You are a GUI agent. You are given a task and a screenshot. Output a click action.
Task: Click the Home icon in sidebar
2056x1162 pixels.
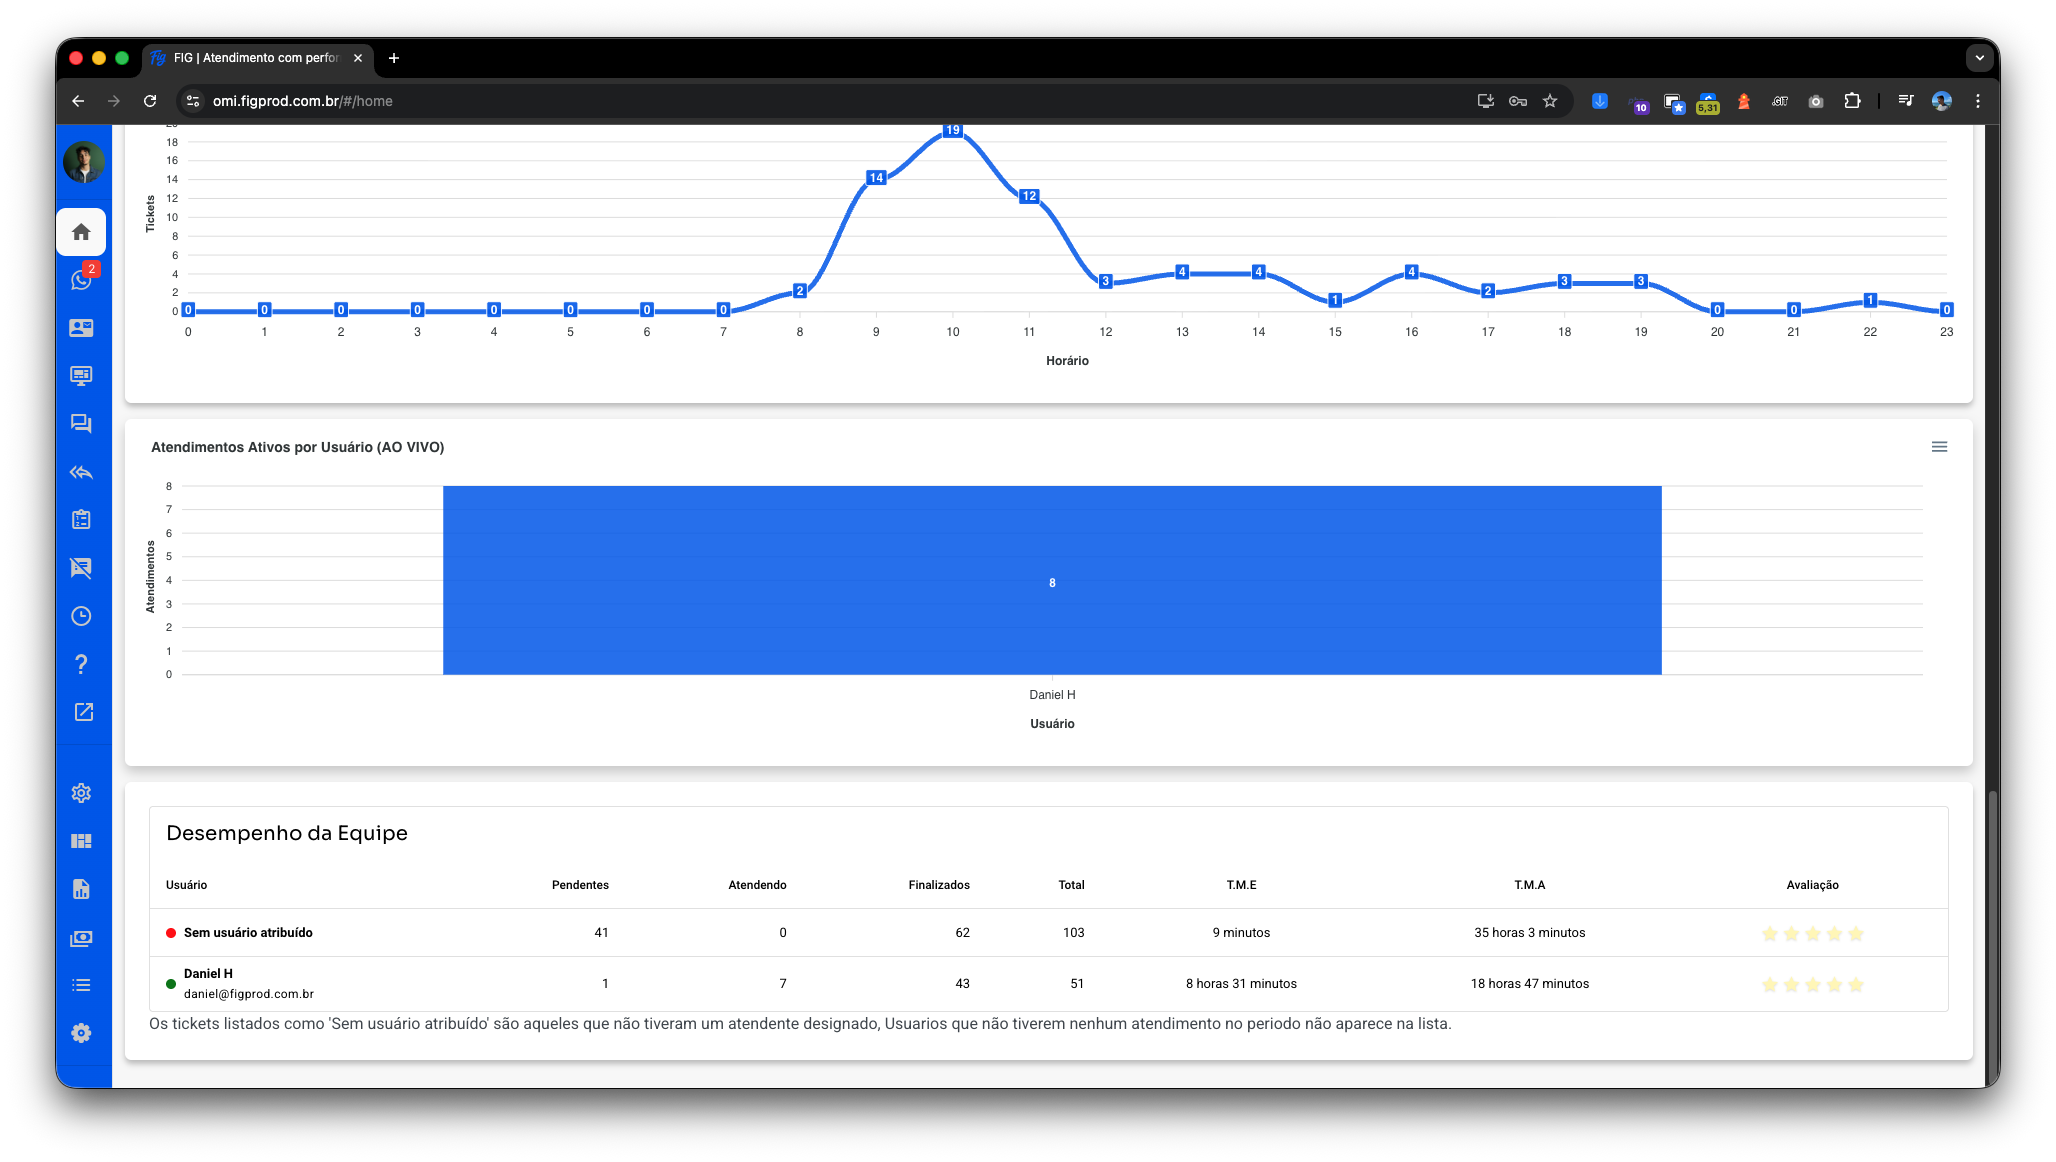point(82,232)
